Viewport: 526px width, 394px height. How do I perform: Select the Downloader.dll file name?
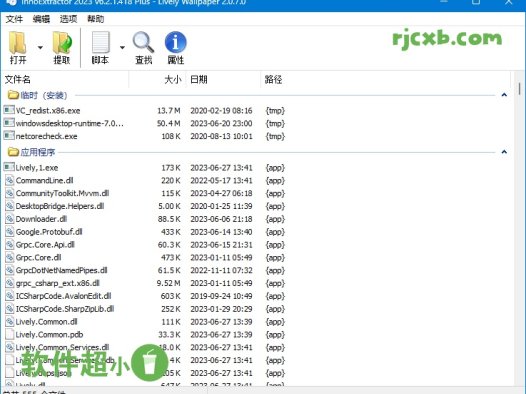[x=41, y=219]
